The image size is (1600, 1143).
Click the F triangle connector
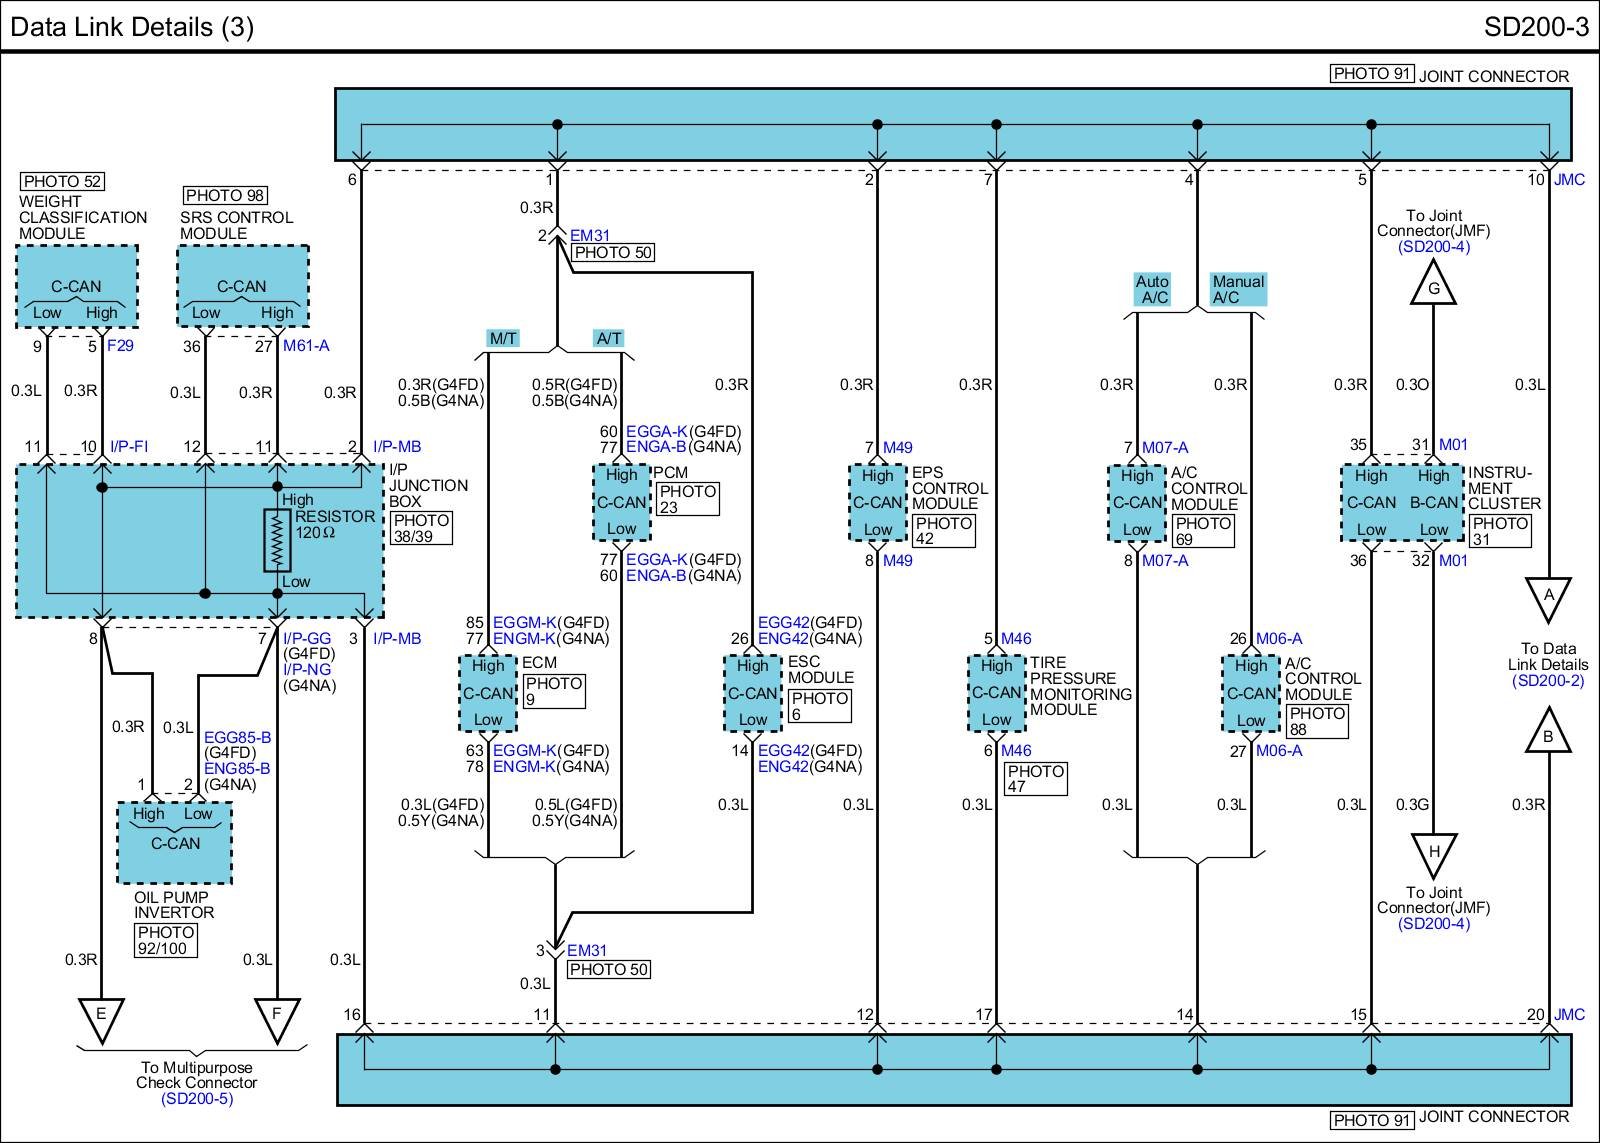277,1016
